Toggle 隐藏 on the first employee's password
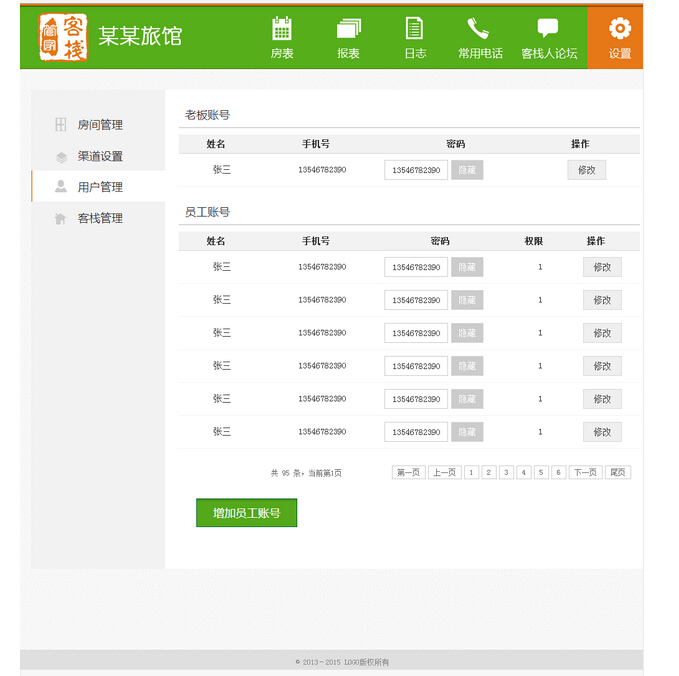679x676 pixels. [467, 267]
